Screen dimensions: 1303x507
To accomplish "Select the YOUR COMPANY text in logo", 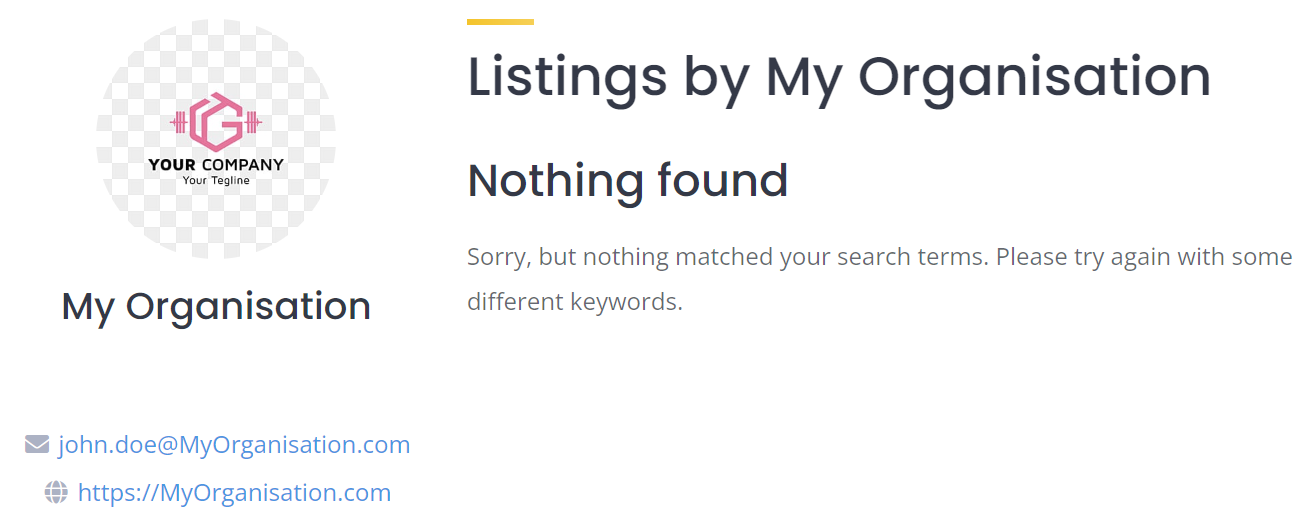I will tap(216, 165).
